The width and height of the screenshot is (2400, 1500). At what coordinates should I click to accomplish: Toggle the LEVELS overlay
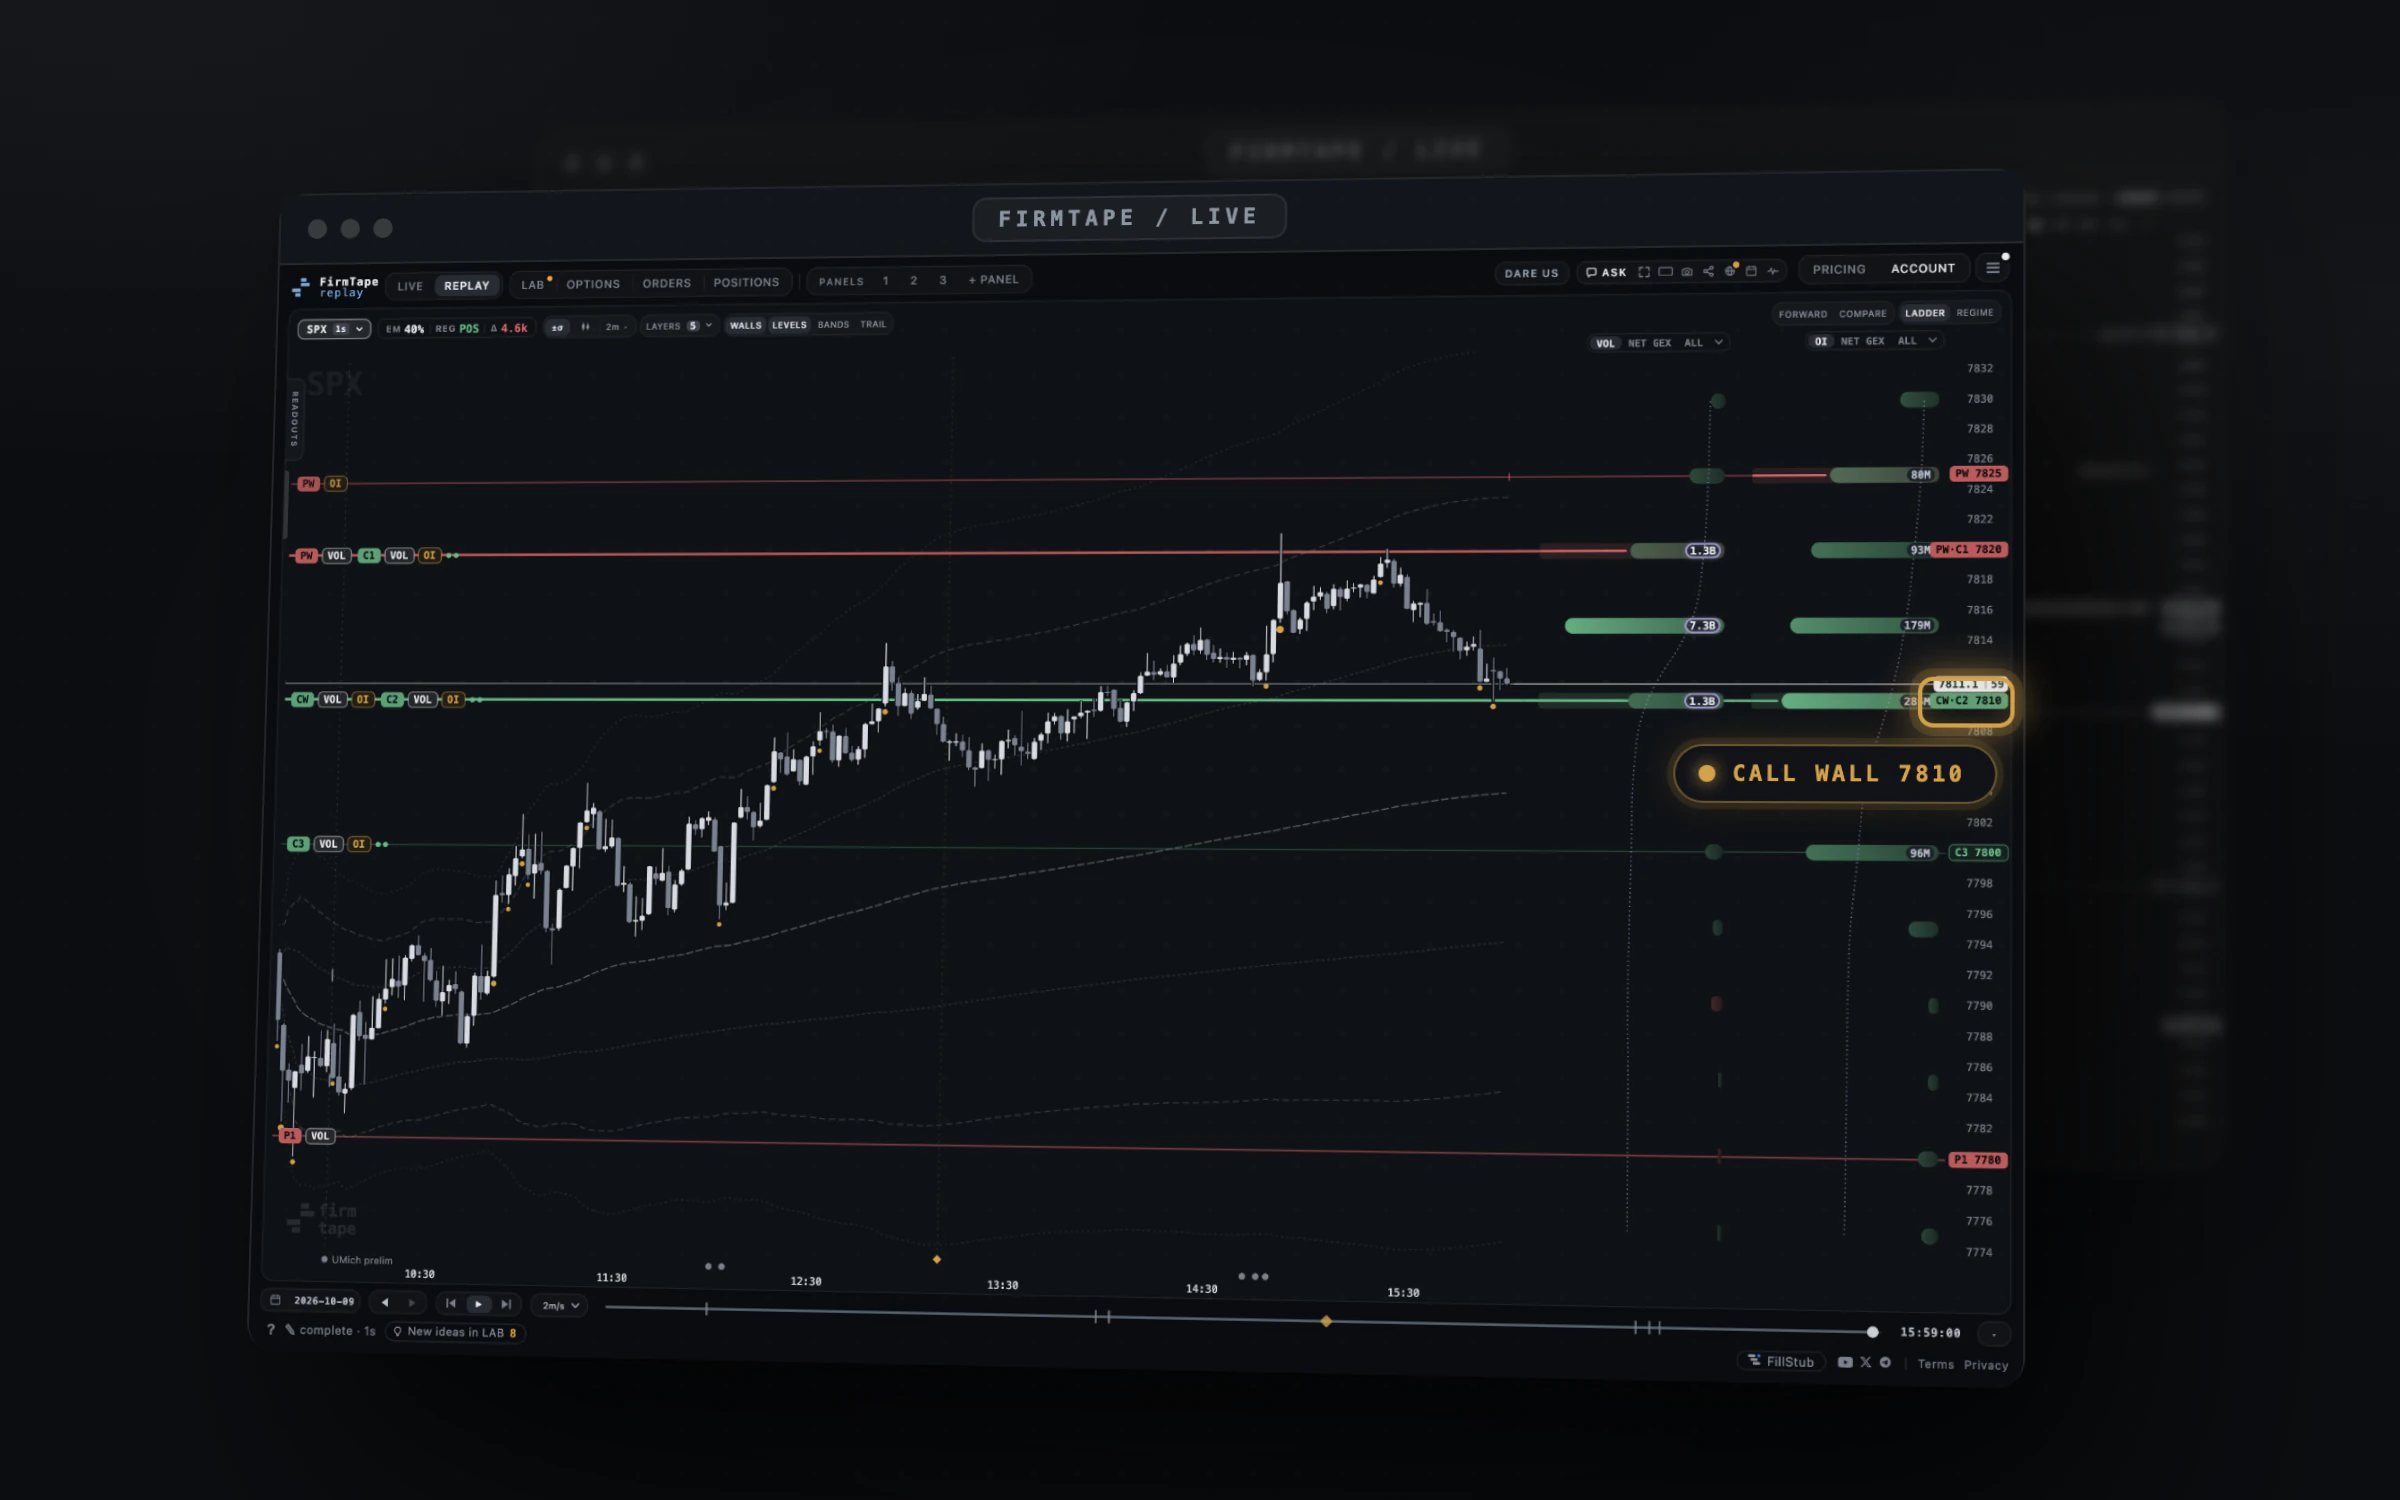(789, 325)
